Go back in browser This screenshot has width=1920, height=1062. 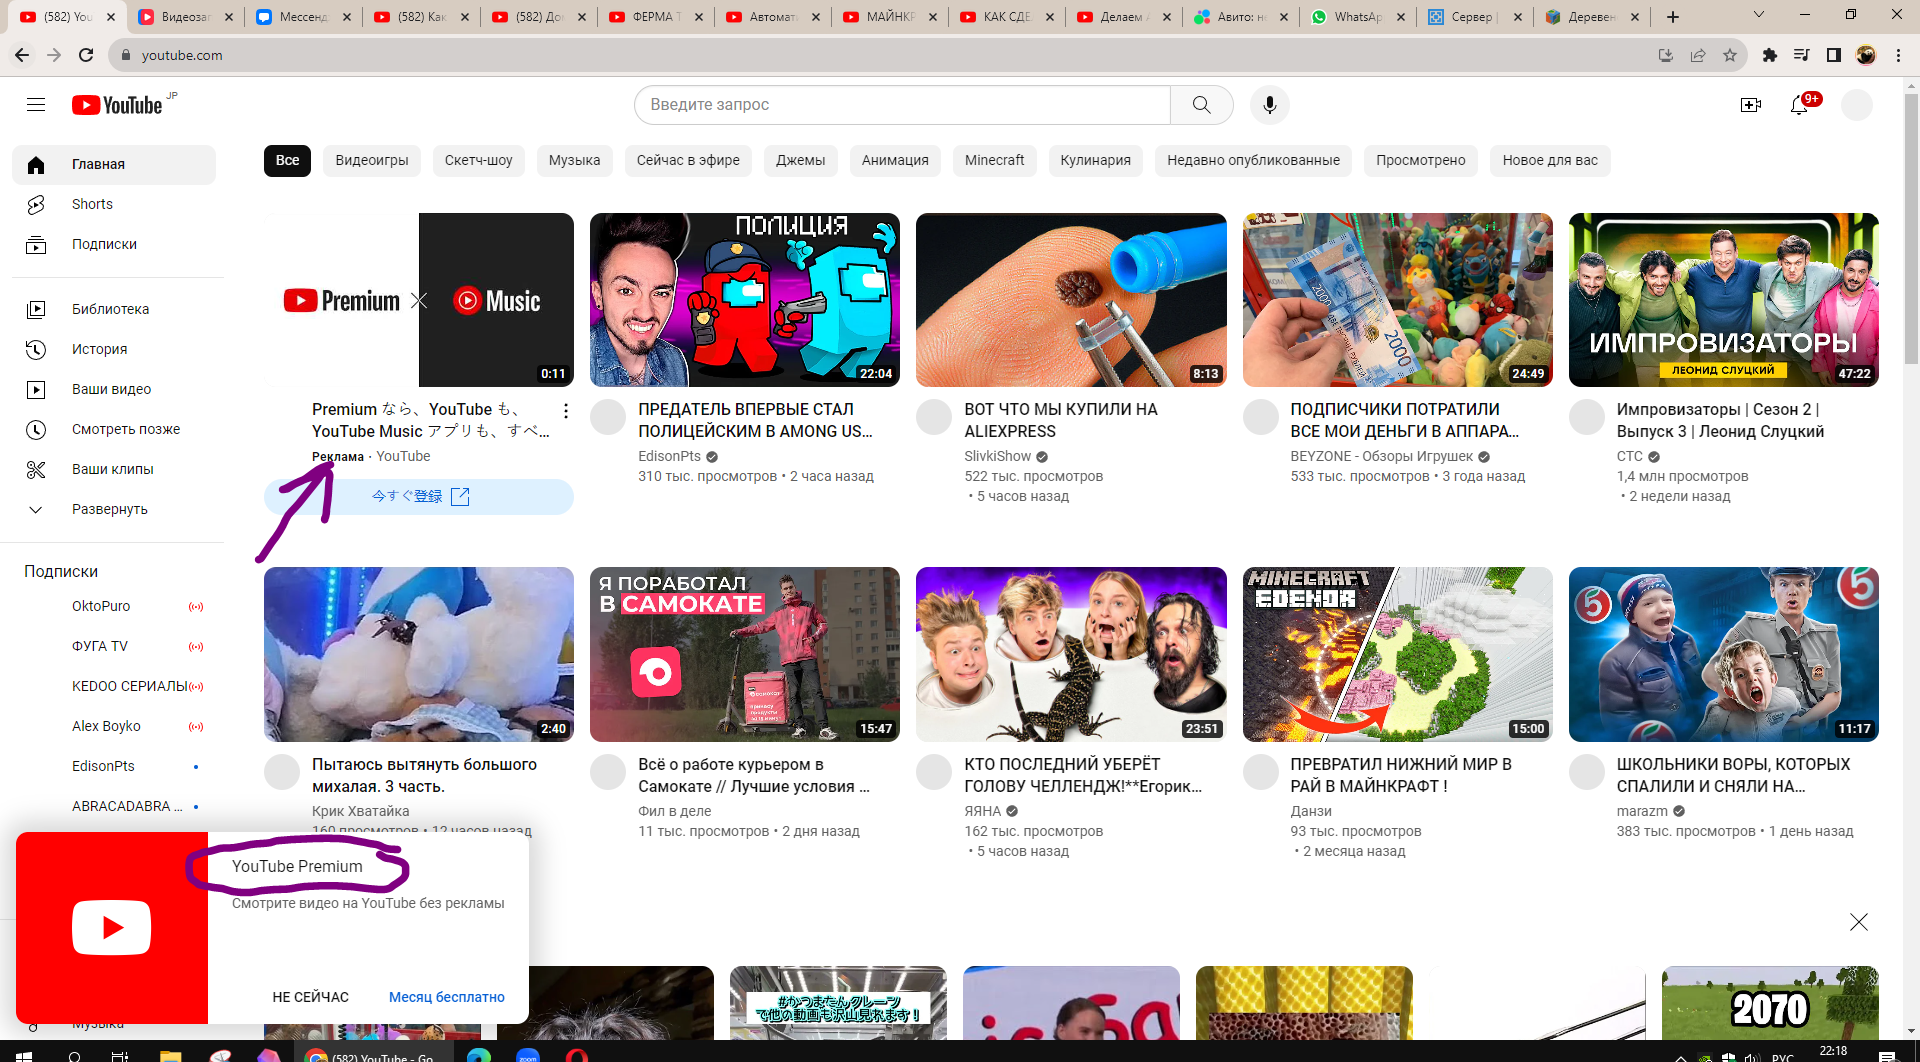22,55
